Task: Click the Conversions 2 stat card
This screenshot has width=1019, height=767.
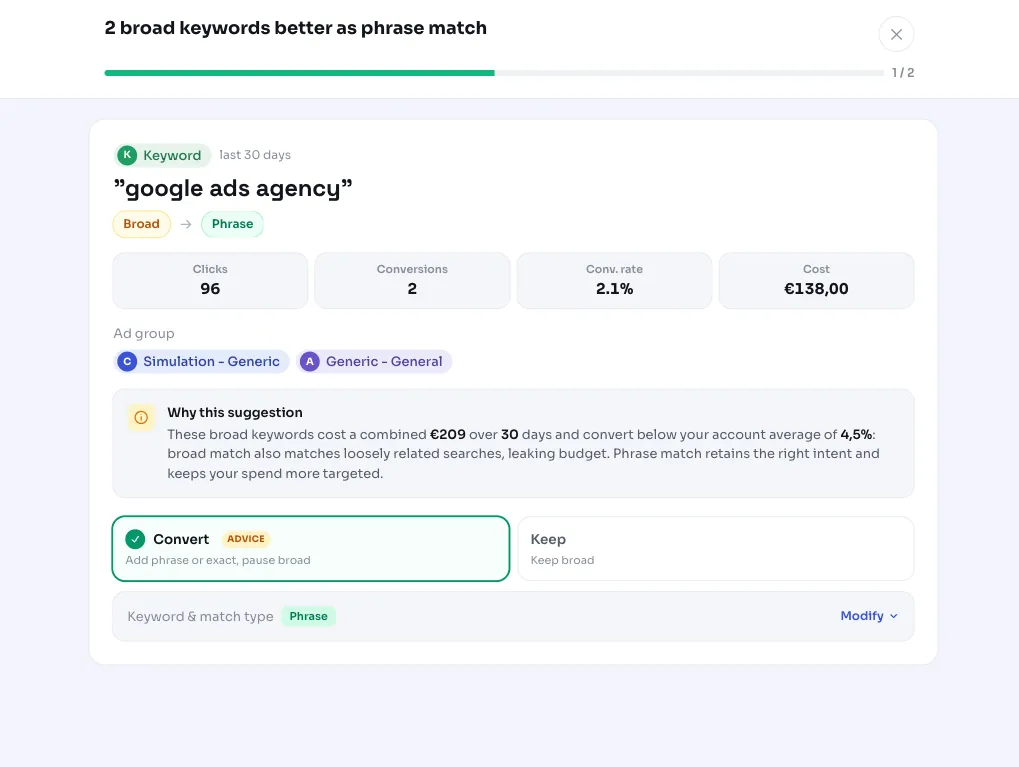Action: (x=412, y=280)
